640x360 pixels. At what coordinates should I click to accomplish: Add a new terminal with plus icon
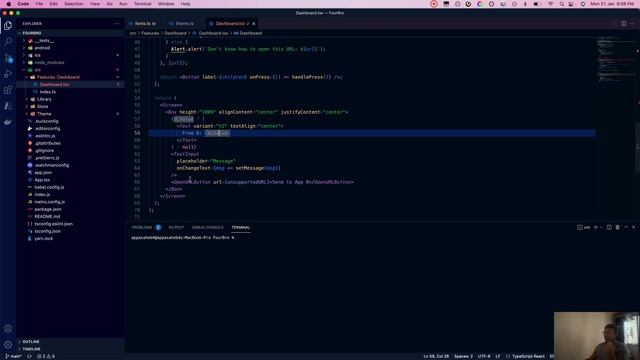596,227
